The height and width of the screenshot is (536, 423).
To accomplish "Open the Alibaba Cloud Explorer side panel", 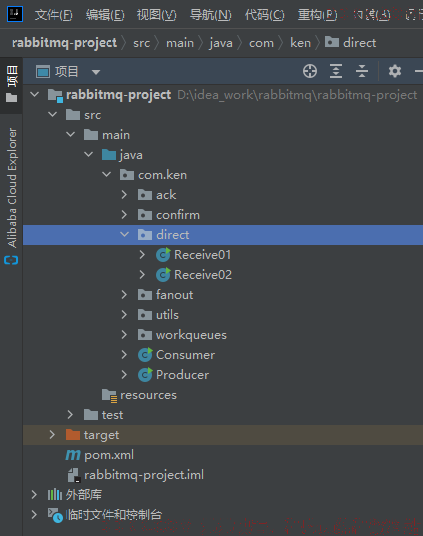I will [12, 196].
